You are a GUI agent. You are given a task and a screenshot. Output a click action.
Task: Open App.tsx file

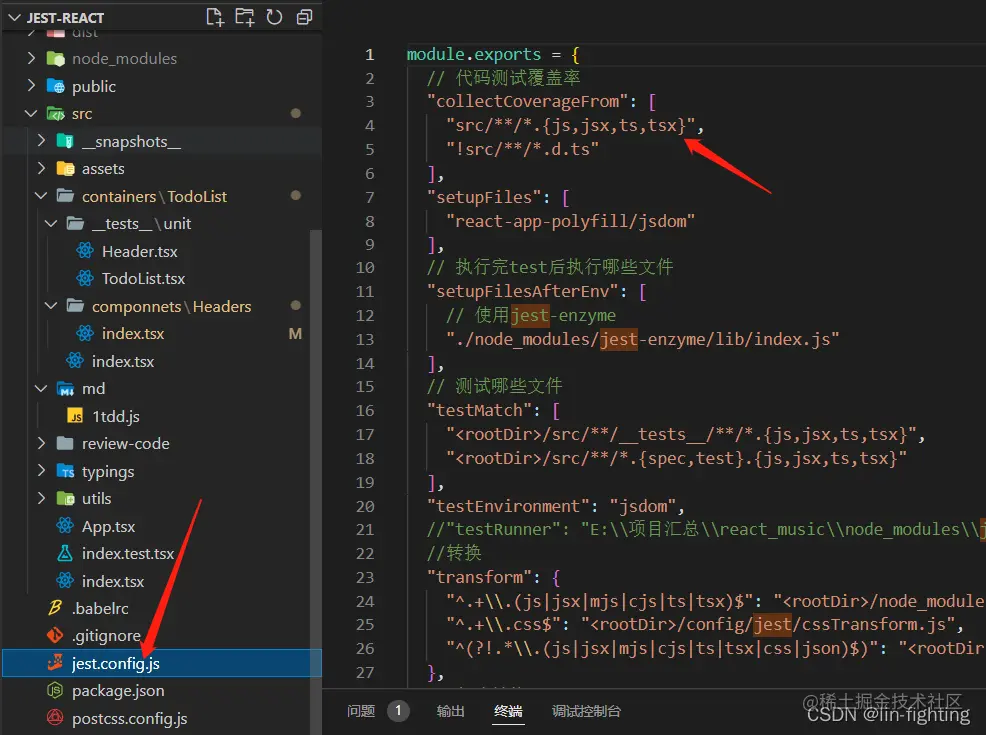tap(108, 526)
